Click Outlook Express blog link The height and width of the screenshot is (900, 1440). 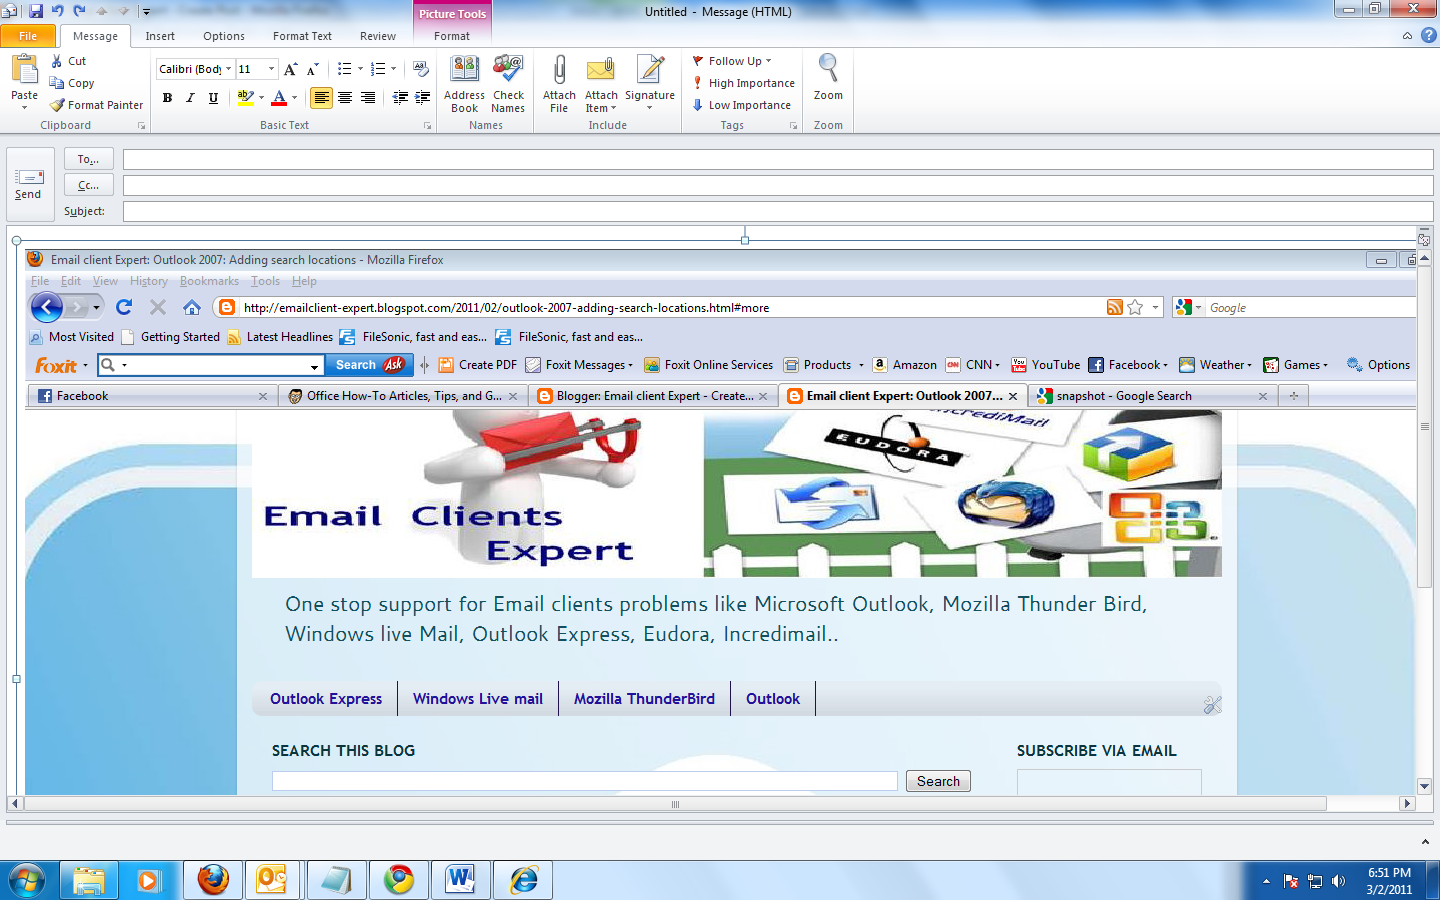click(x=326, y=699)
